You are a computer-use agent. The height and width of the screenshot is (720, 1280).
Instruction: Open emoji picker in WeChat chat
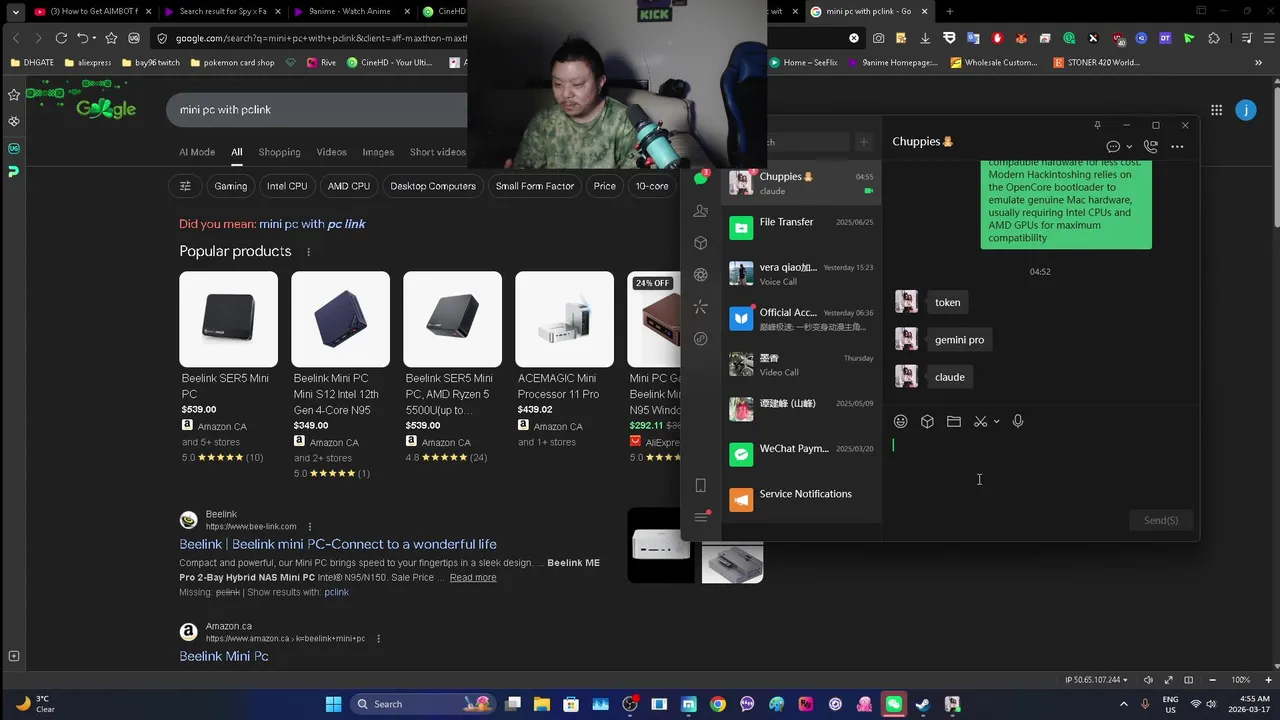pyautogui.click(x=901, y=422)
